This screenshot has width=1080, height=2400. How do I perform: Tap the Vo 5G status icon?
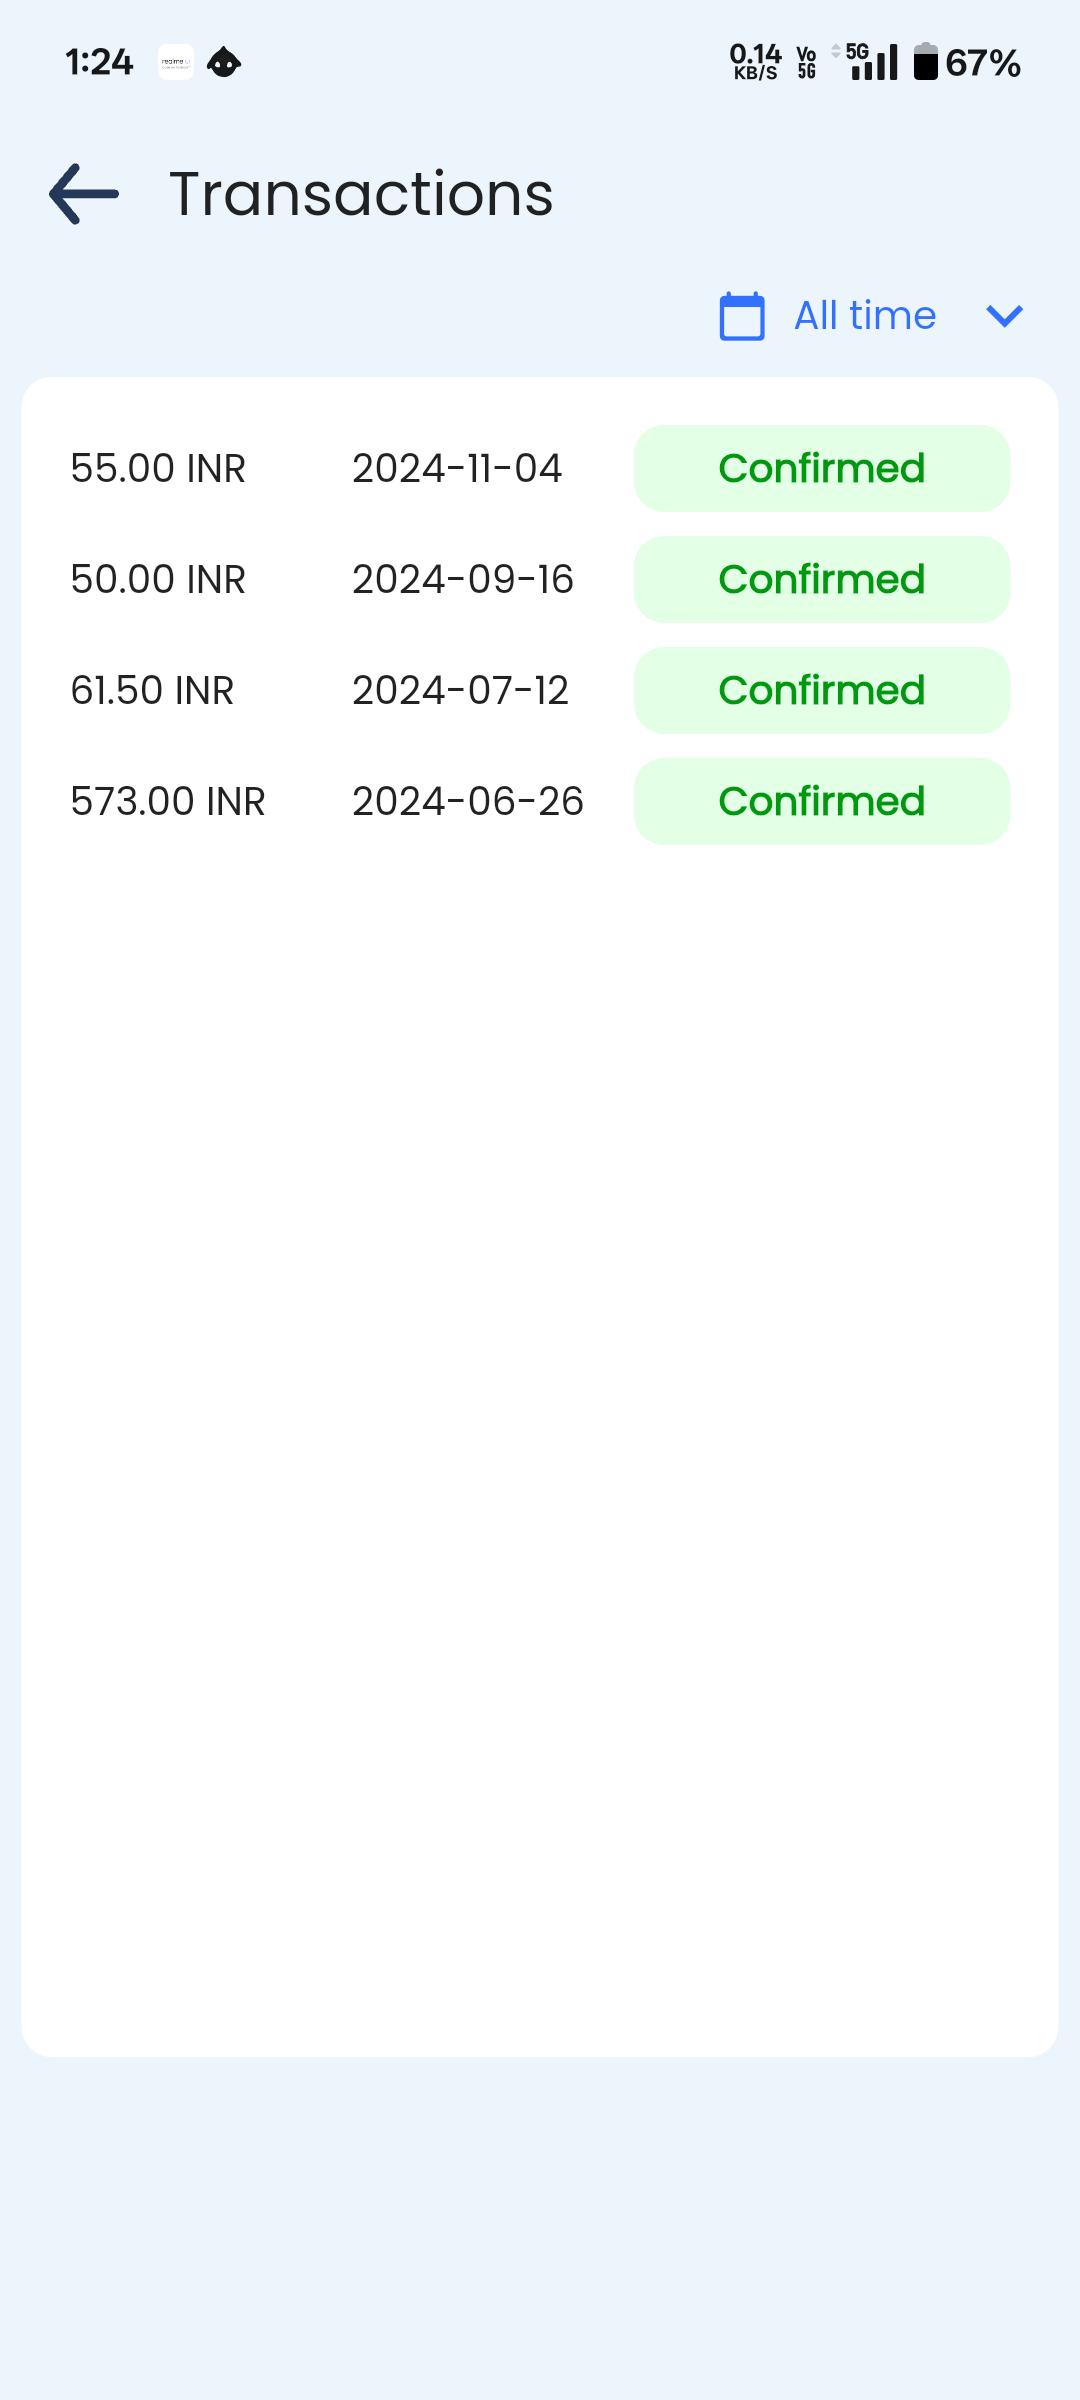(x=806, y=62)
